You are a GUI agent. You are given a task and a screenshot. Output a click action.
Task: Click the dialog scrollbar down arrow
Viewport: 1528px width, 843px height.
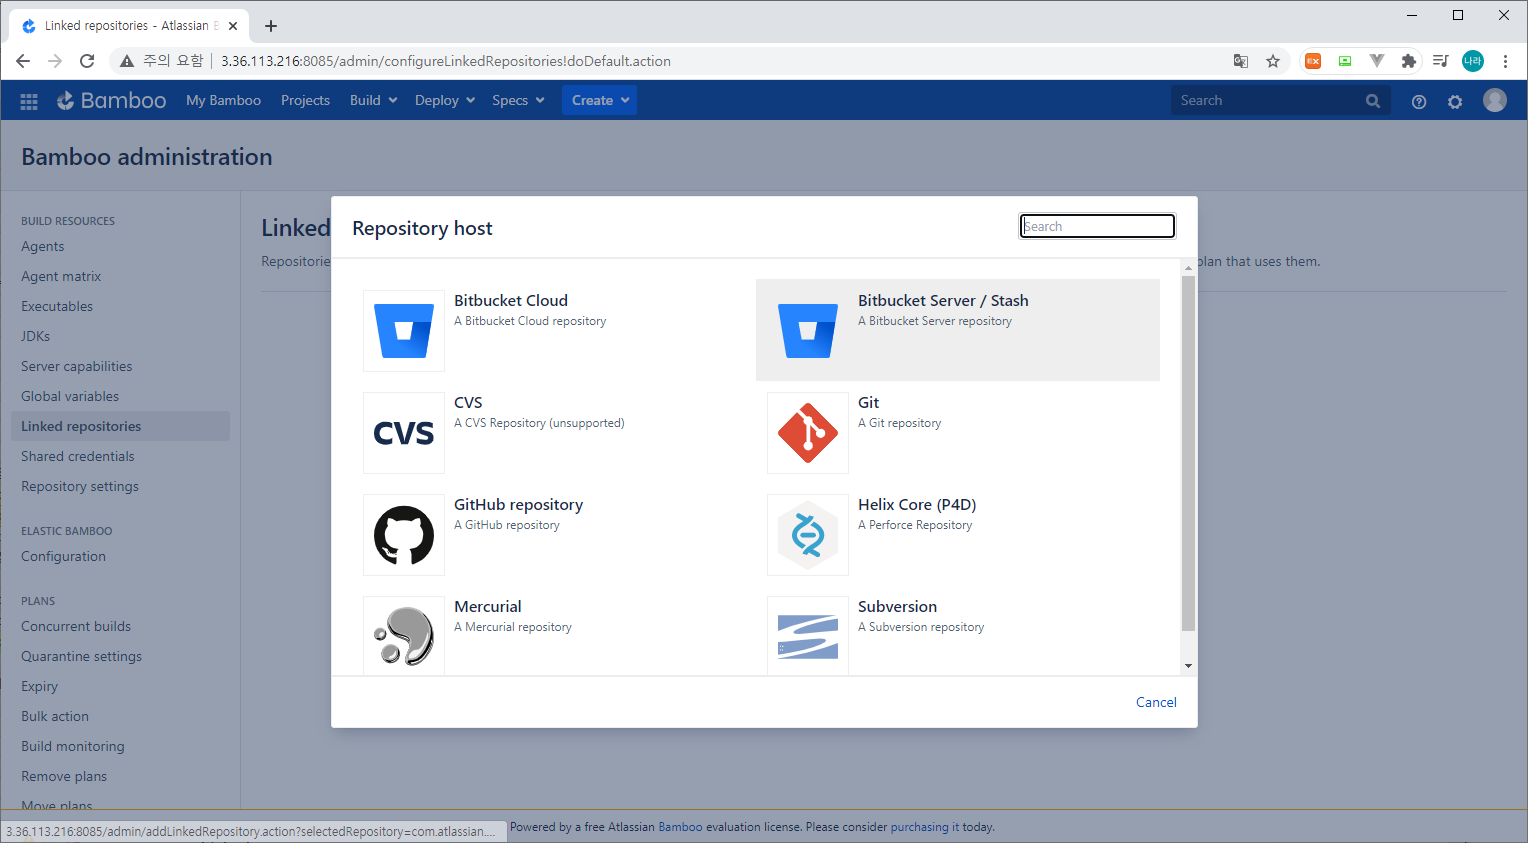1188,666
